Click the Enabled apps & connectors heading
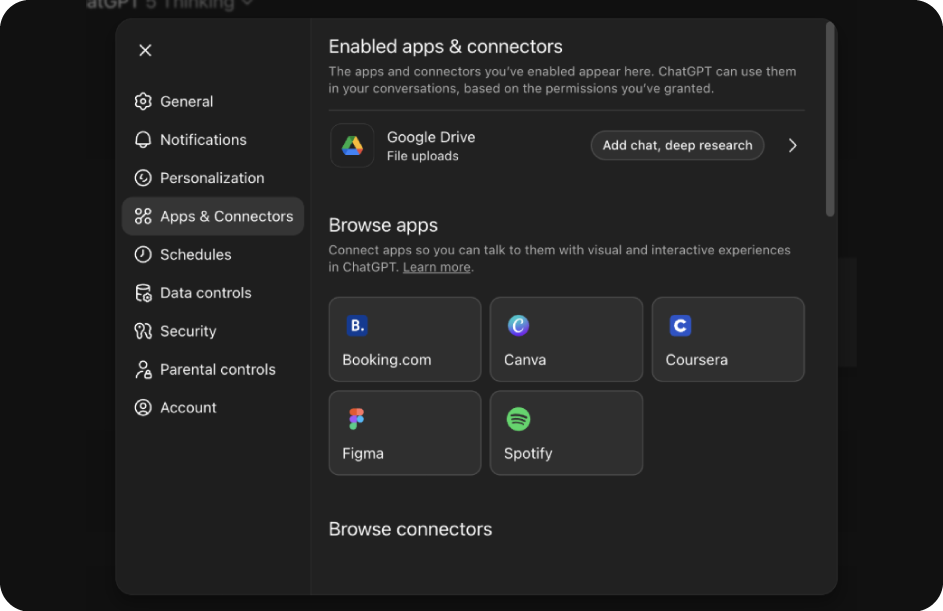The image size is (943, 611). (x=446, y=47)
